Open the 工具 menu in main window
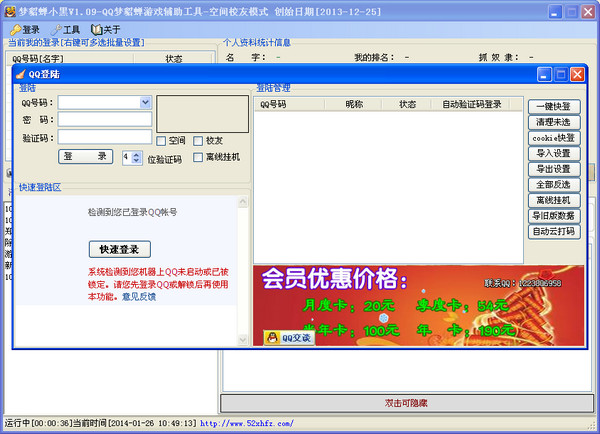The width and height of the screenshot is (600, 434). [65, 29]
